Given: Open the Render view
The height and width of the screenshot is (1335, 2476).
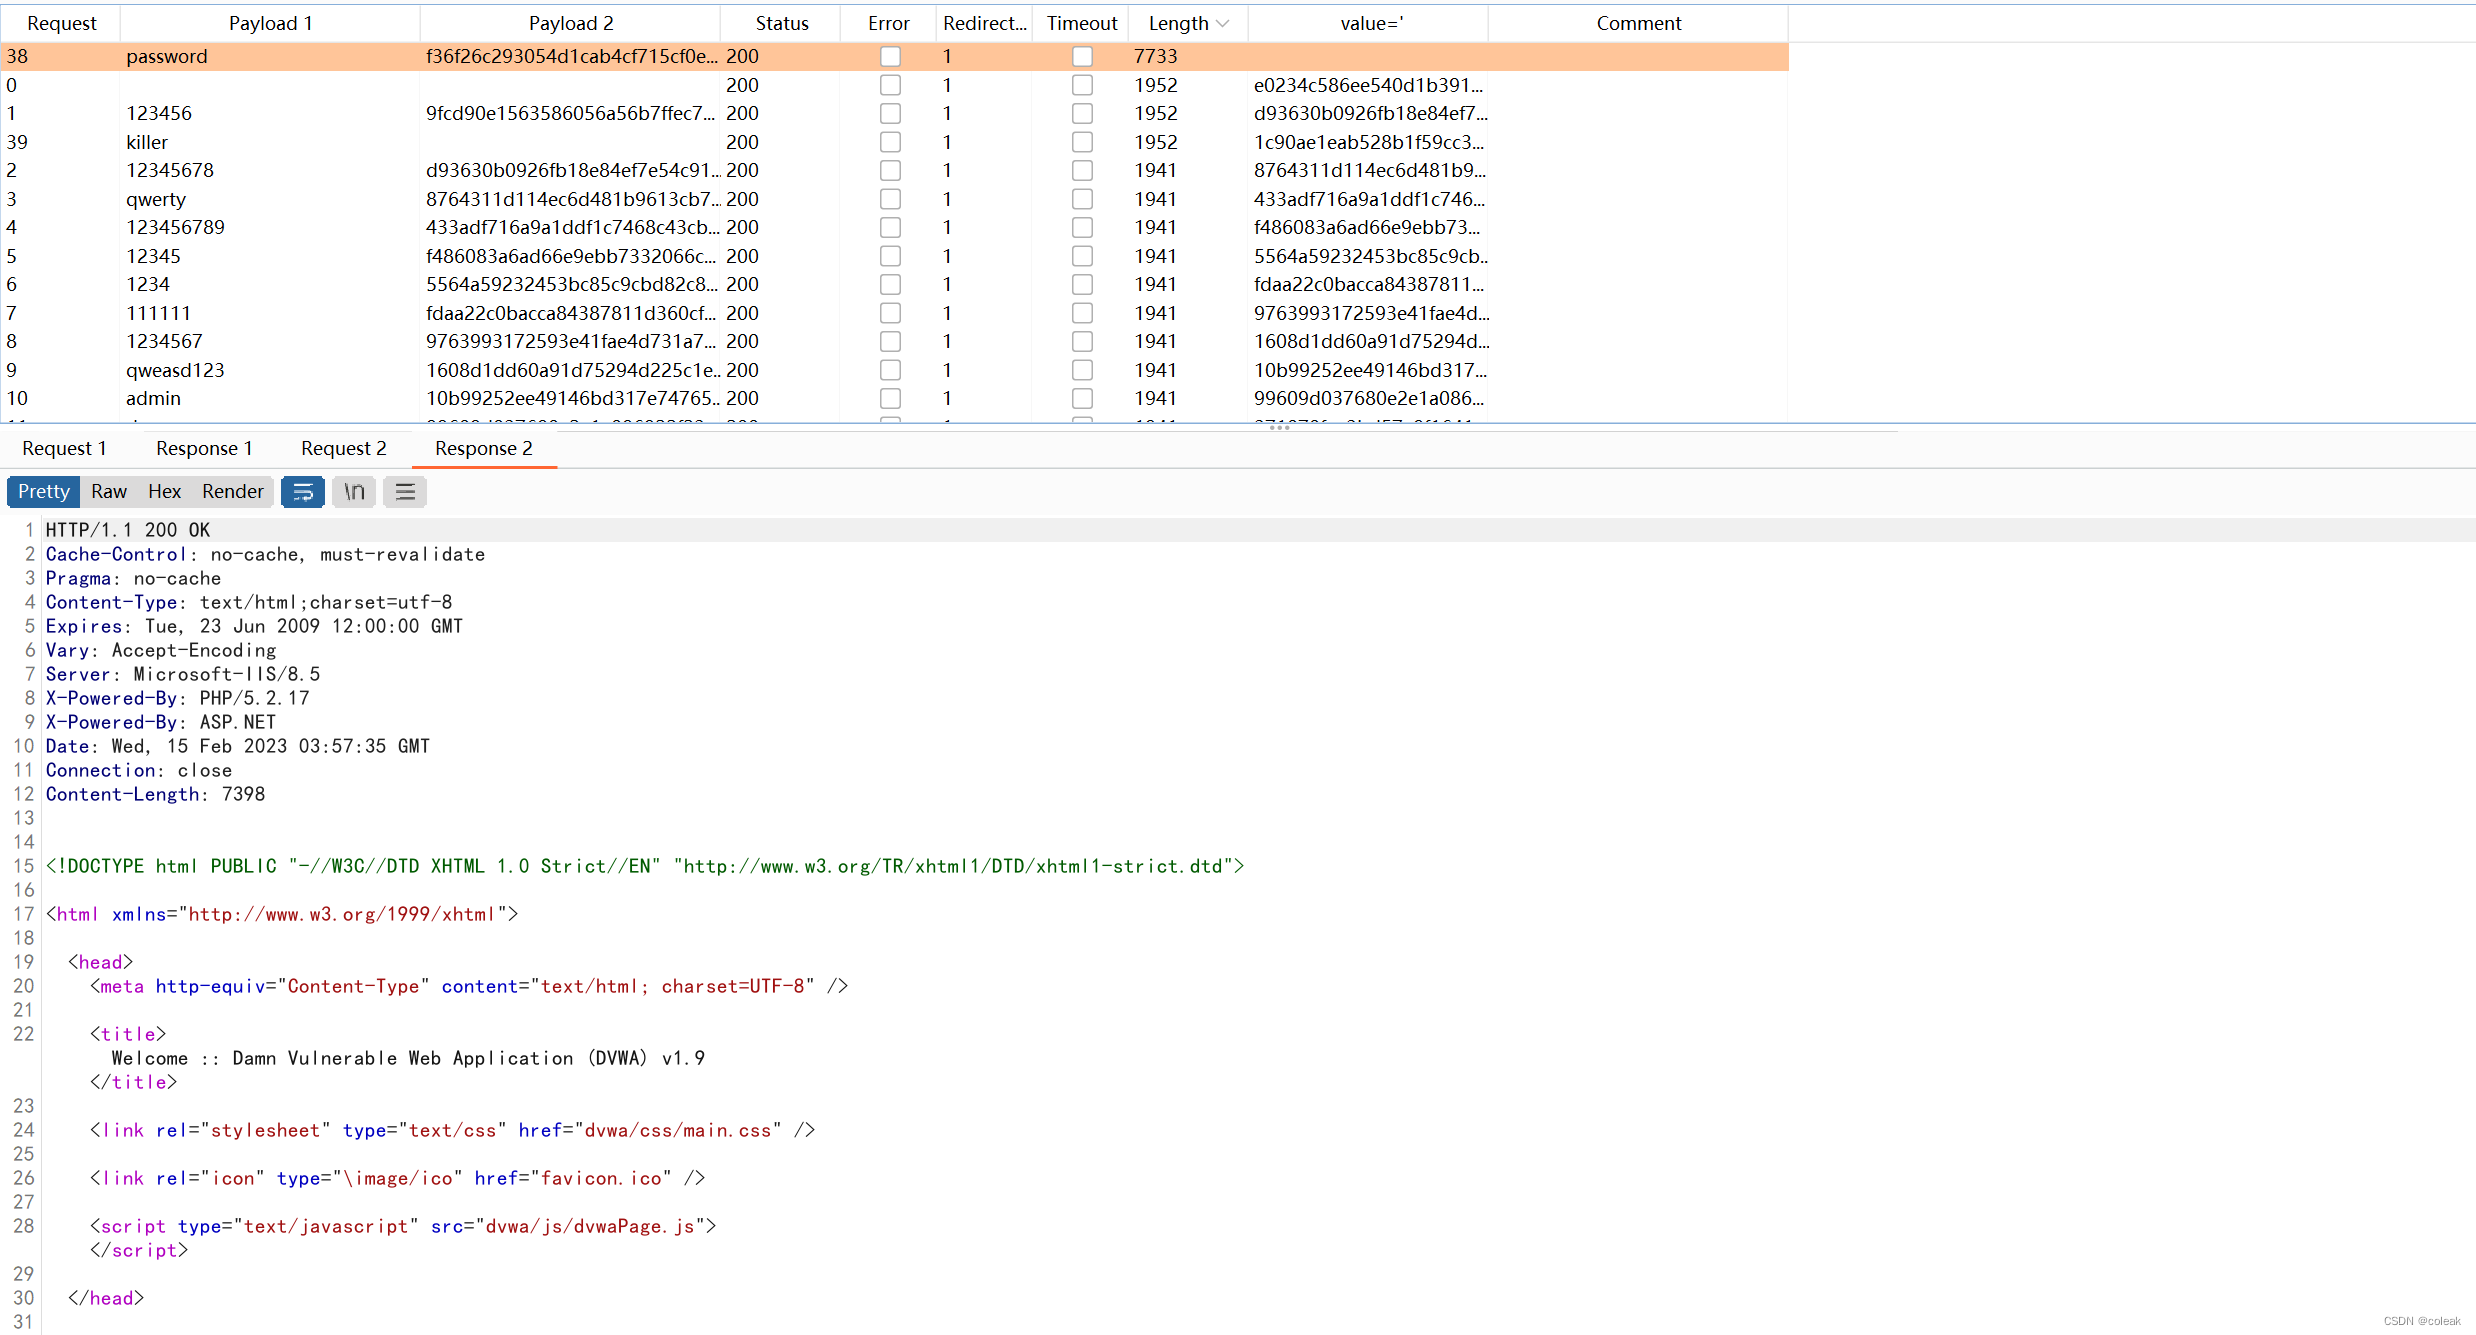Looking at the screenshot, I should [232, 492].
